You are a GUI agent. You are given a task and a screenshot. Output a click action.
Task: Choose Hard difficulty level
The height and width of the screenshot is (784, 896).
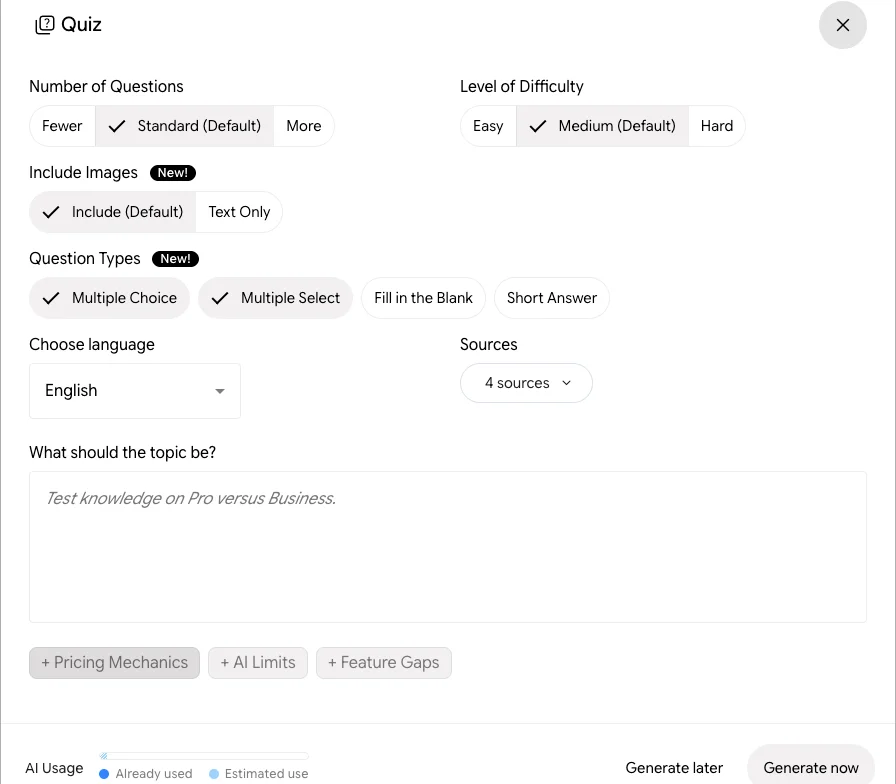[x=717, y=126]
